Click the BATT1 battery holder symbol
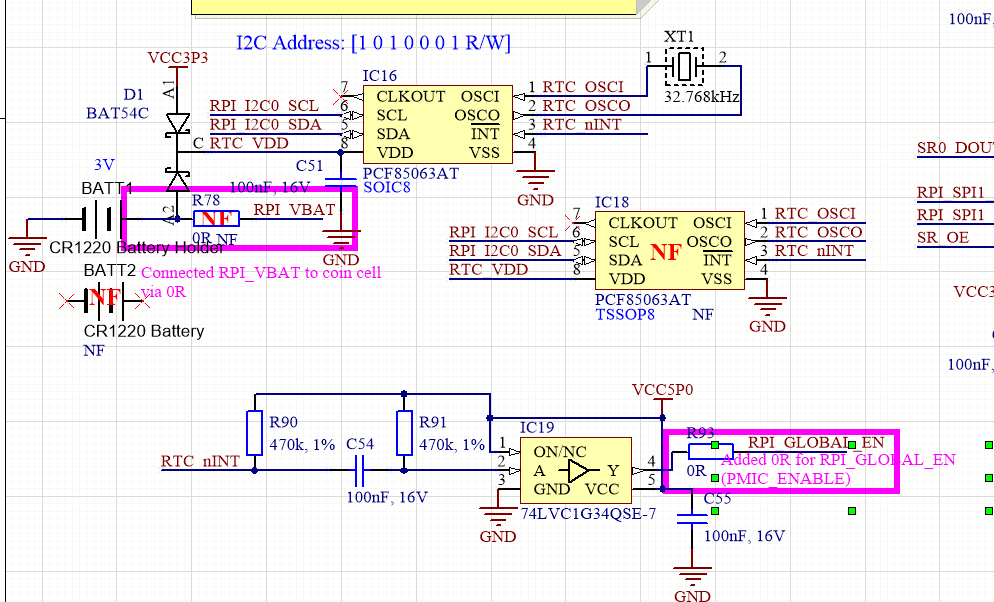Image resolution: width=994 pixels, height=602 pixels. (99, 217)
